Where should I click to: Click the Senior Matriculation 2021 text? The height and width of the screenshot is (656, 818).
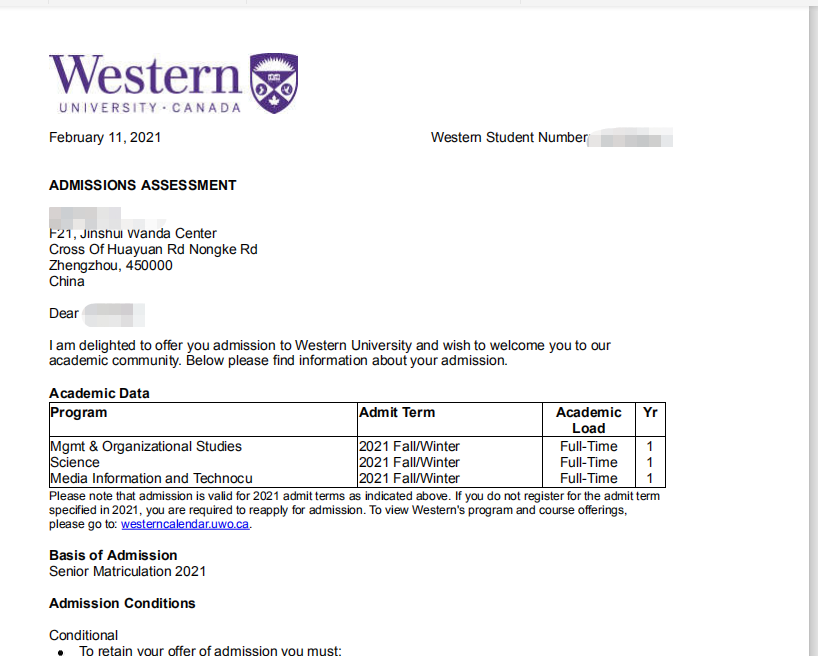tap(128, 571)
